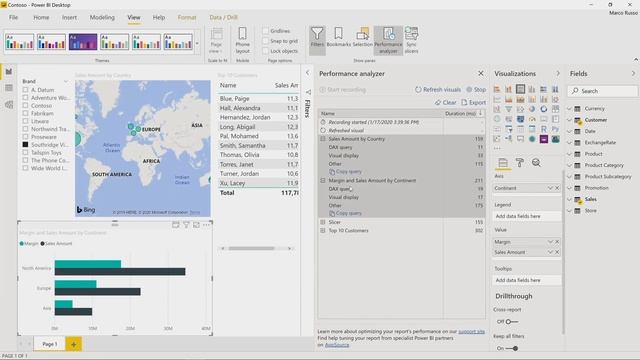640x360 pixels.
Task: Expand the Customer table in Fields
Action: pyautogui.click(x=569, y=120)
